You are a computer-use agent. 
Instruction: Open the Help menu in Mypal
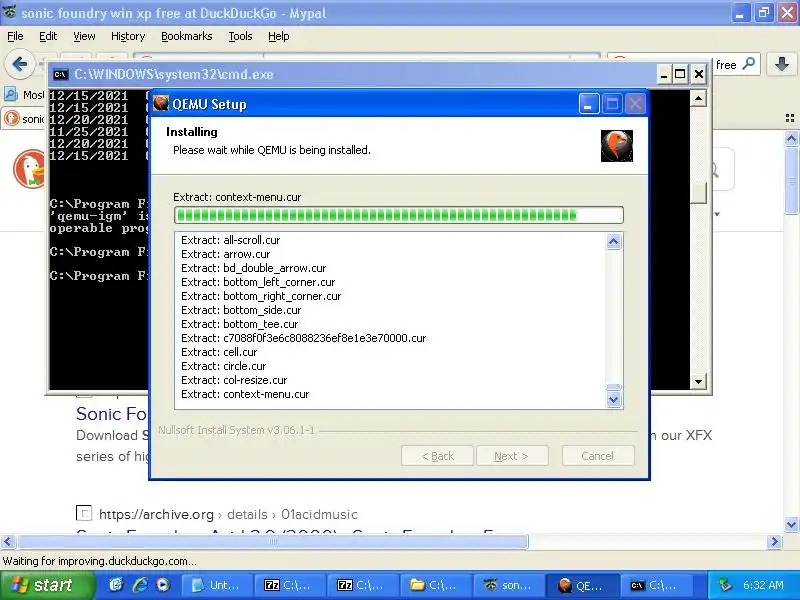pyautogui.click(x=279, y=36)
